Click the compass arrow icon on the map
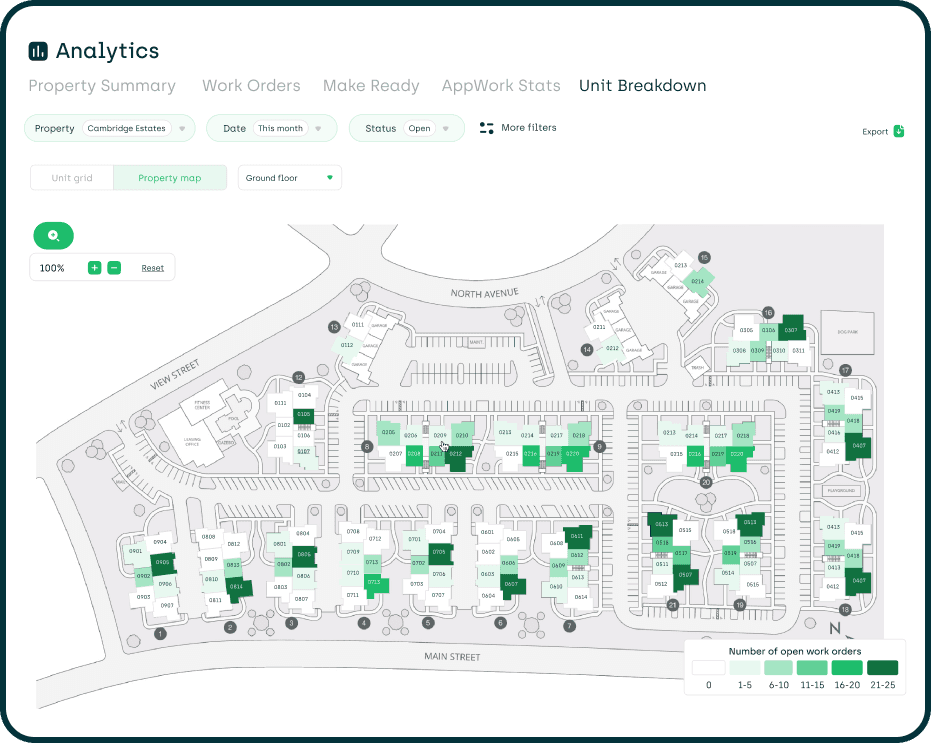This screenshot has height=743, width=931. (849, 637)
